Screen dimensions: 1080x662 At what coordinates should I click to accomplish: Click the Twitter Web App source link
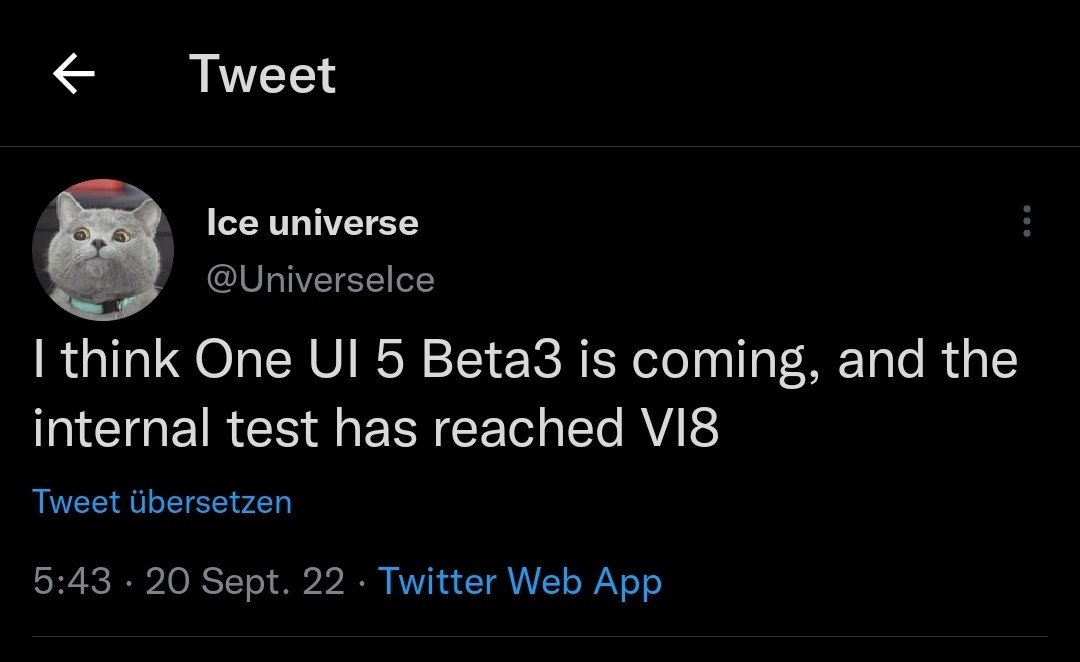(520, 581)
